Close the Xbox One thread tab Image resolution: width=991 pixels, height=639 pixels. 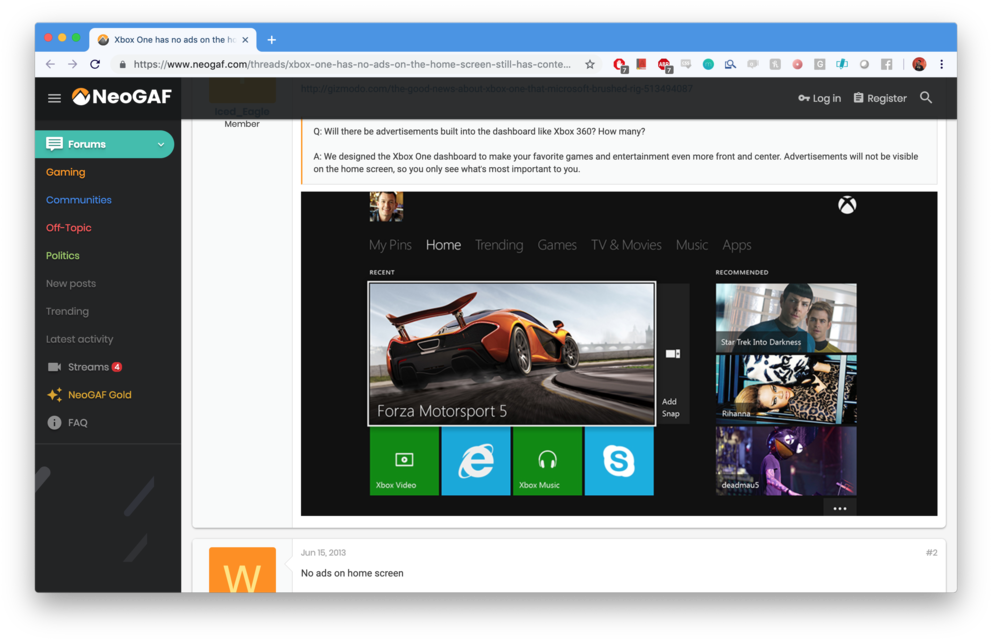click(x=245, y=40)
